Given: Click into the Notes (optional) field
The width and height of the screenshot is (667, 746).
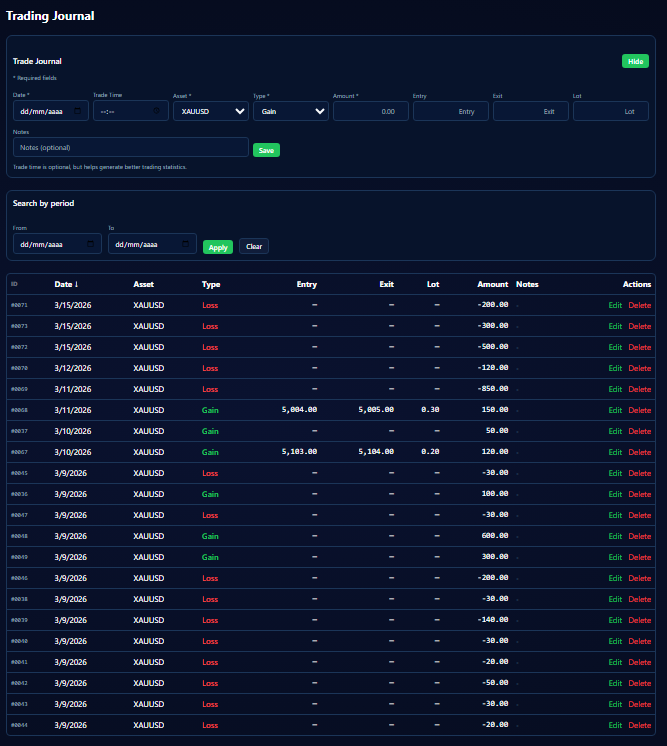Looking at the screenshot, I should tap(131, 147).
